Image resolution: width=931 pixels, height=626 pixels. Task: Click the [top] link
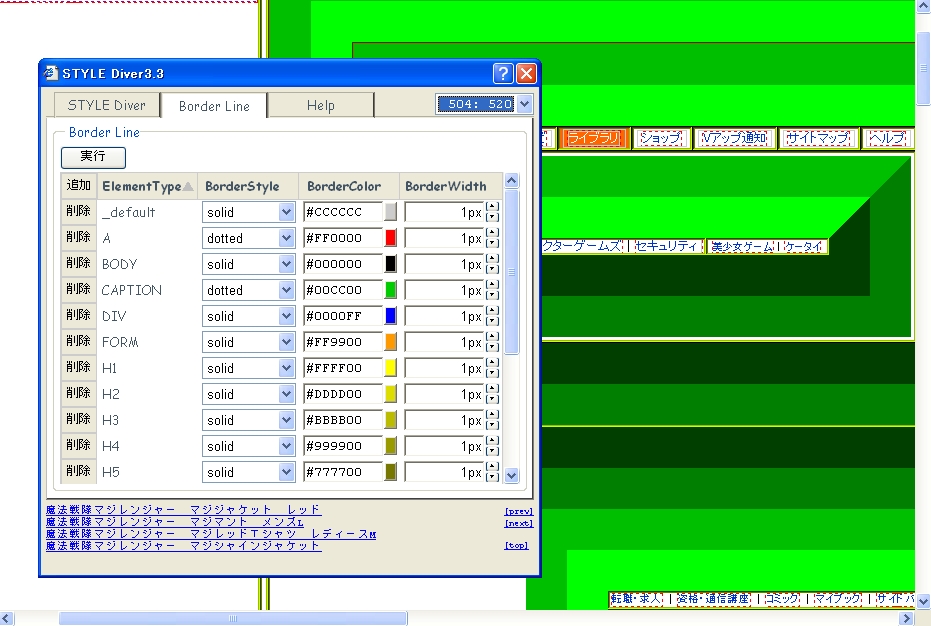(517, 545)
